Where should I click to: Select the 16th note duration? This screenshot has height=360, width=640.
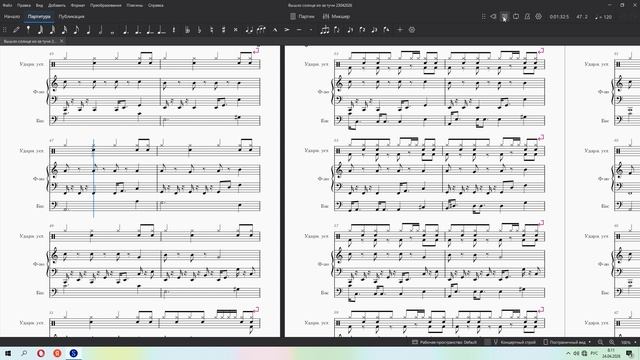(64, 29)
